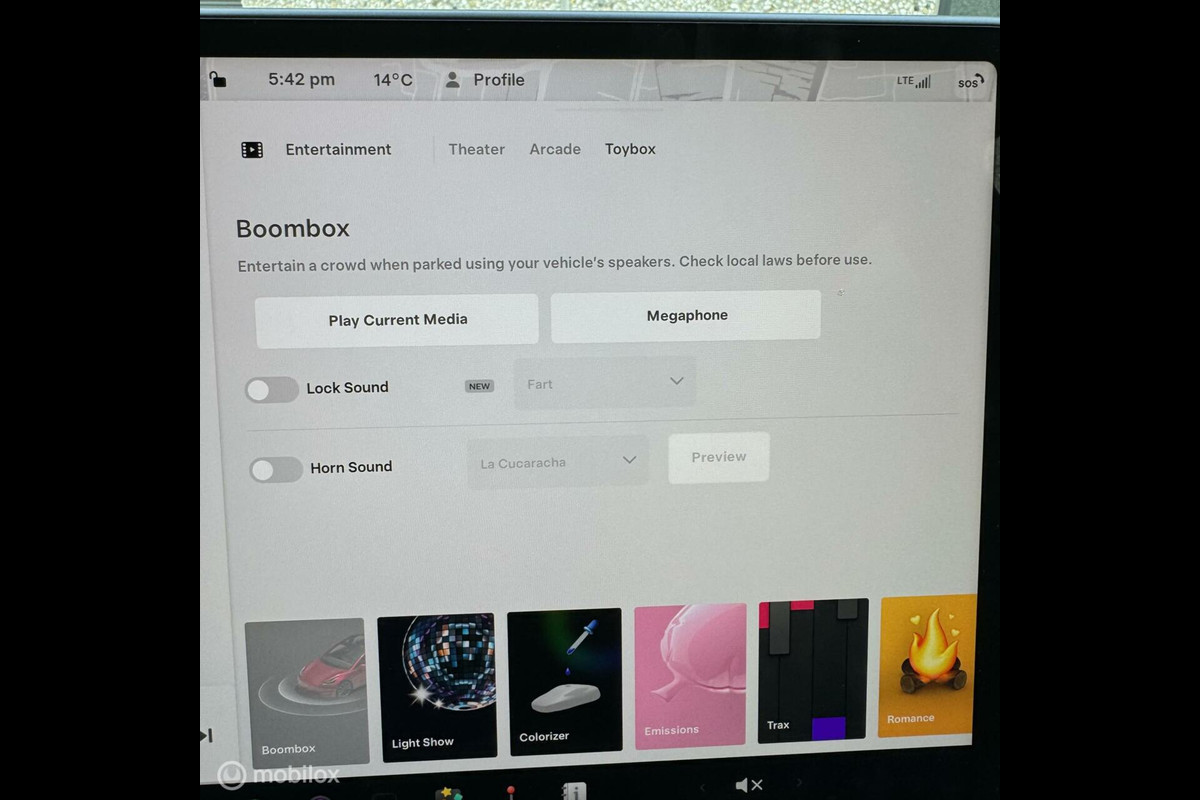Viewport: 1200px width, 800px height.
Task: Activate the Megaphone button
Action: (686, 316)
